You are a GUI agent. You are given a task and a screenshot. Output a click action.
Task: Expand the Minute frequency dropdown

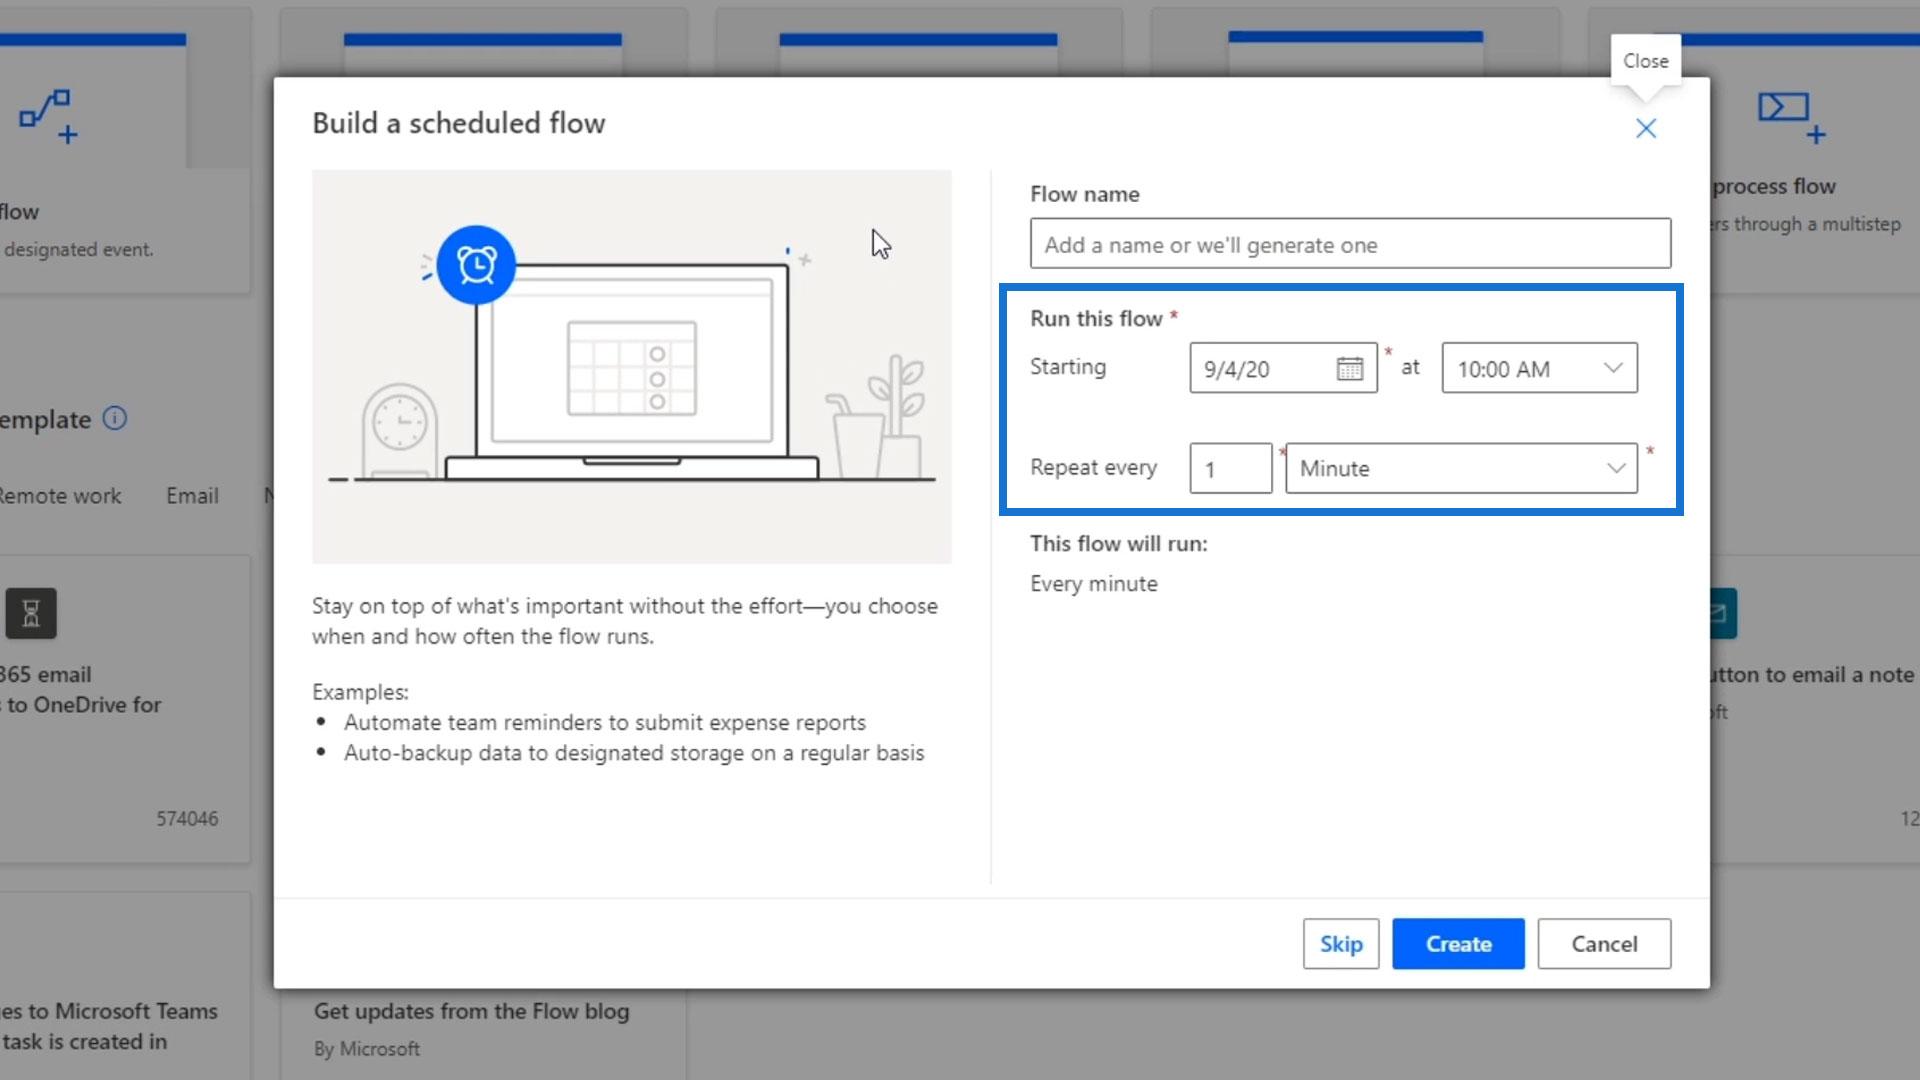point(1460,469)
